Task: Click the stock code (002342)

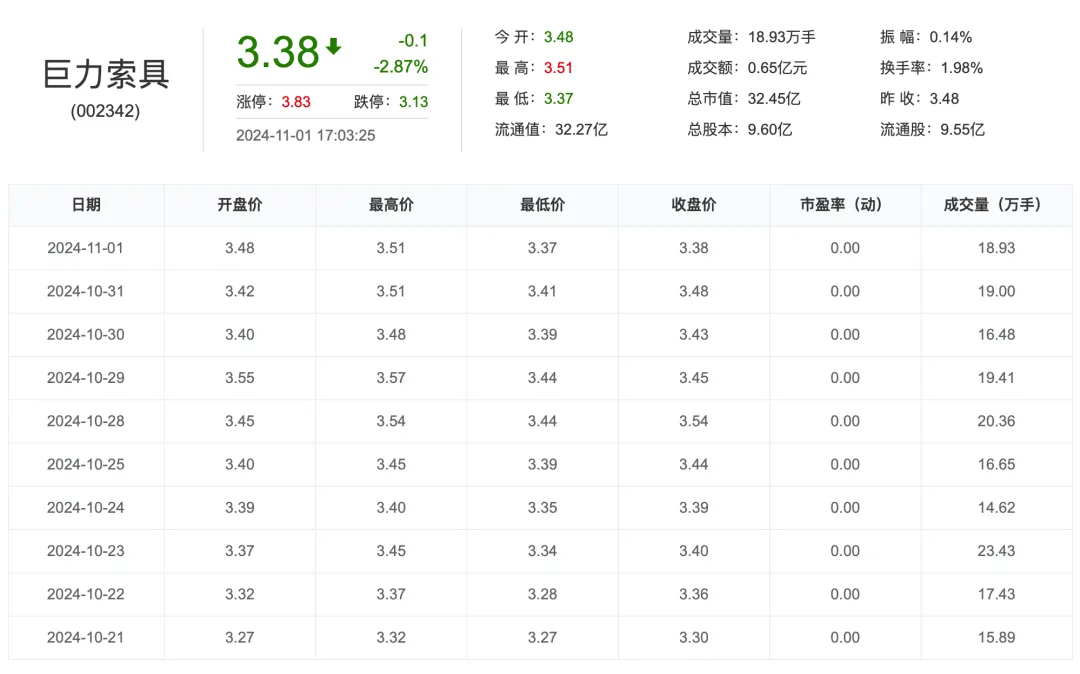Action: pos(105,111)
